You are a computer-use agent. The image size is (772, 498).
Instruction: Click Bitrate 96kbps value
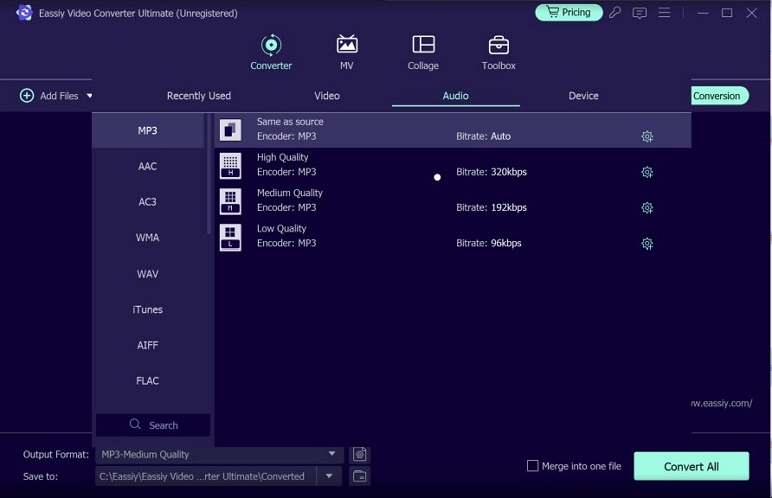[506, 243]
